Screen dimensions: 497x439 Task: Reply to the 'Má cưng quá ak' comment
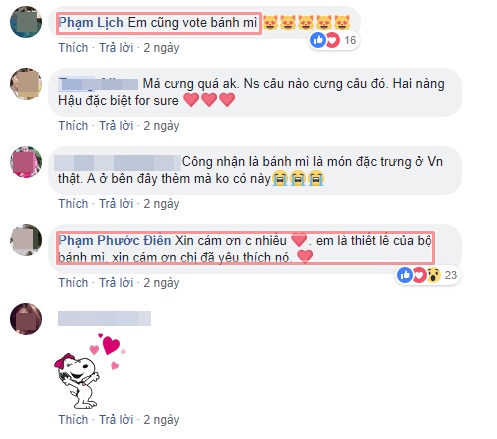coord(116,126)
